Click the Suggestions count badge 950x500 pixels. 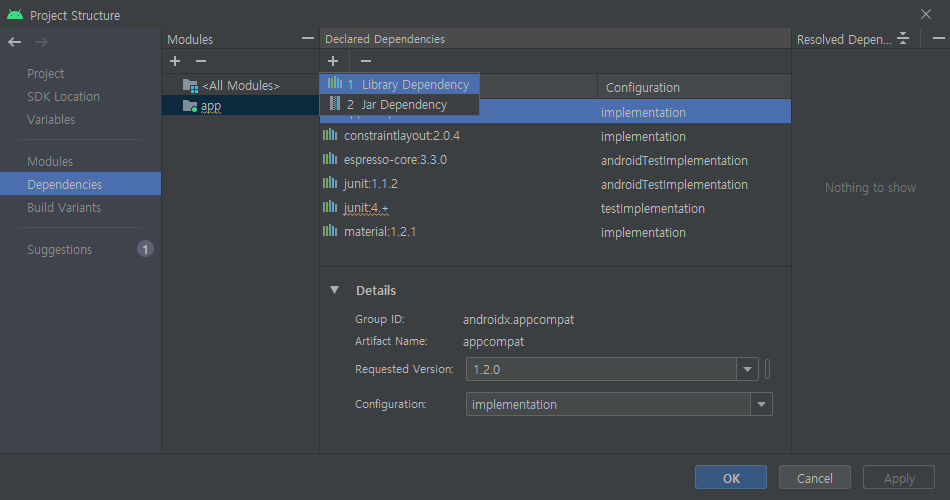145,249
